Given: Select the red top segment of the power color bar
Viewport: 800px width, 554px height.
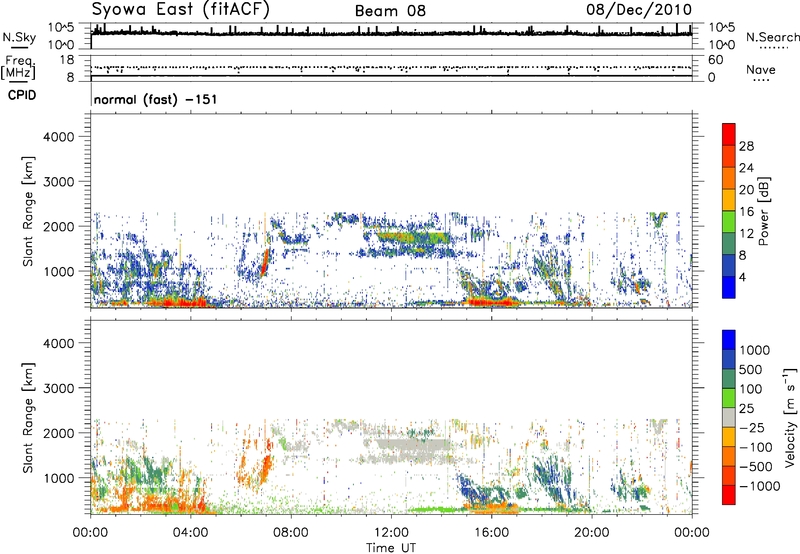Looking at the screenshot, I should click(729, 134).
